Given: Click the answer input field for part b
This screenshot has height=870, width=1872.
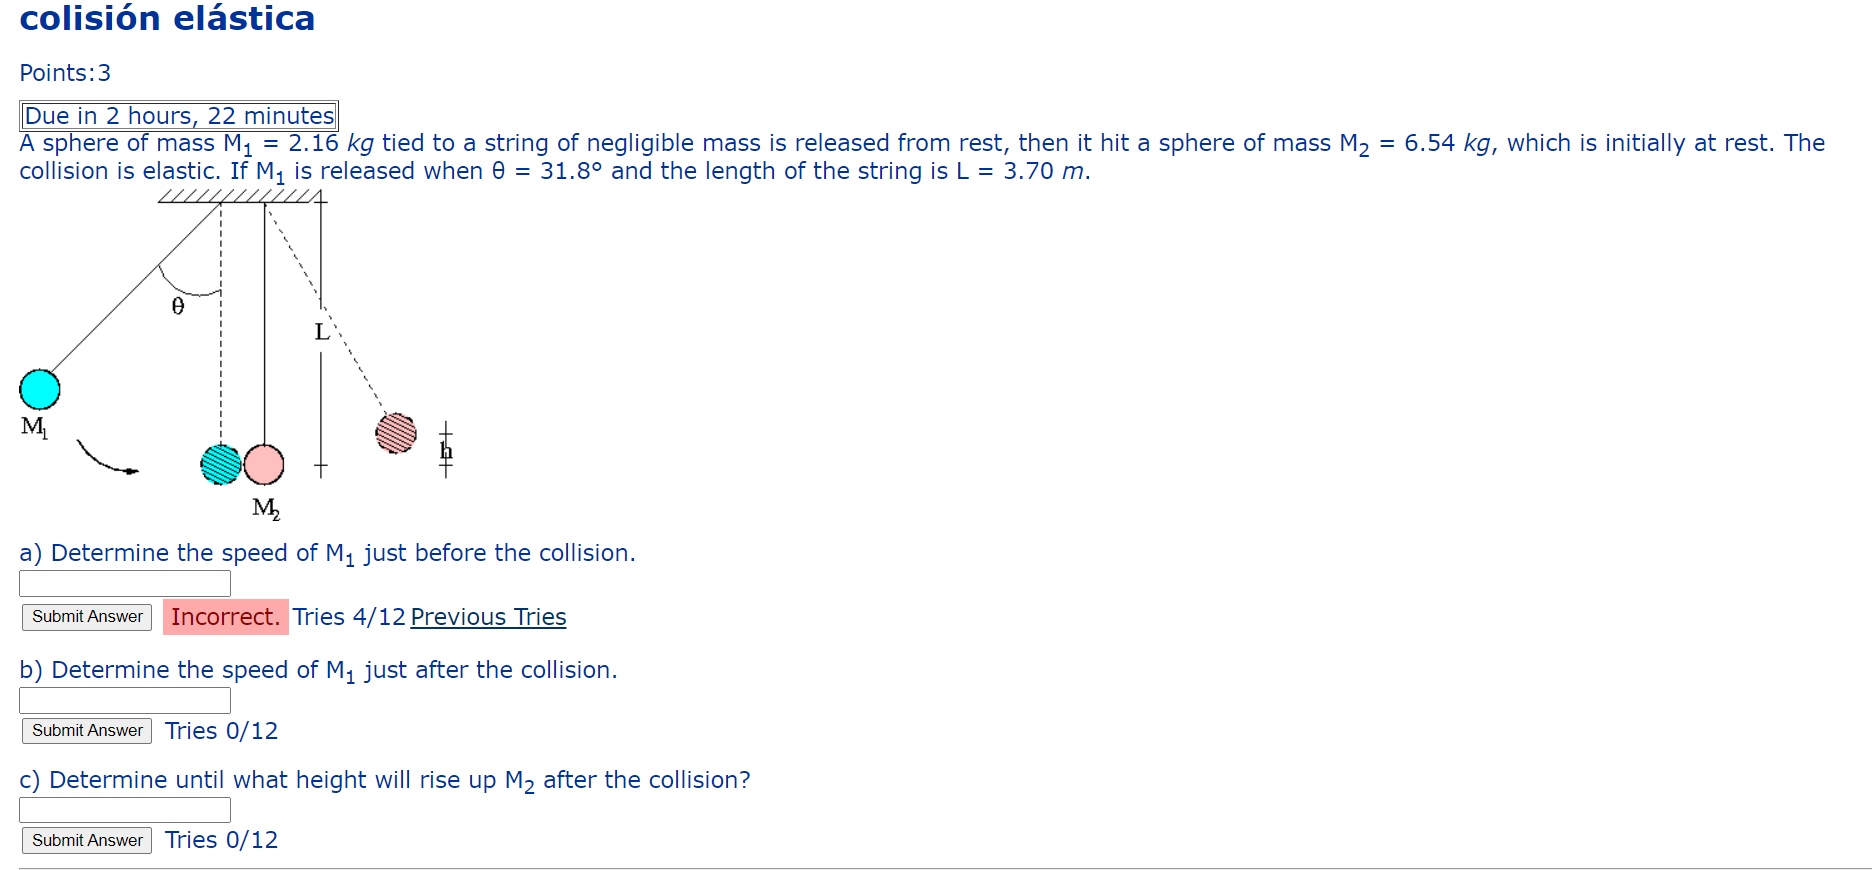Looking at the screenshot, I should [124, 700].
